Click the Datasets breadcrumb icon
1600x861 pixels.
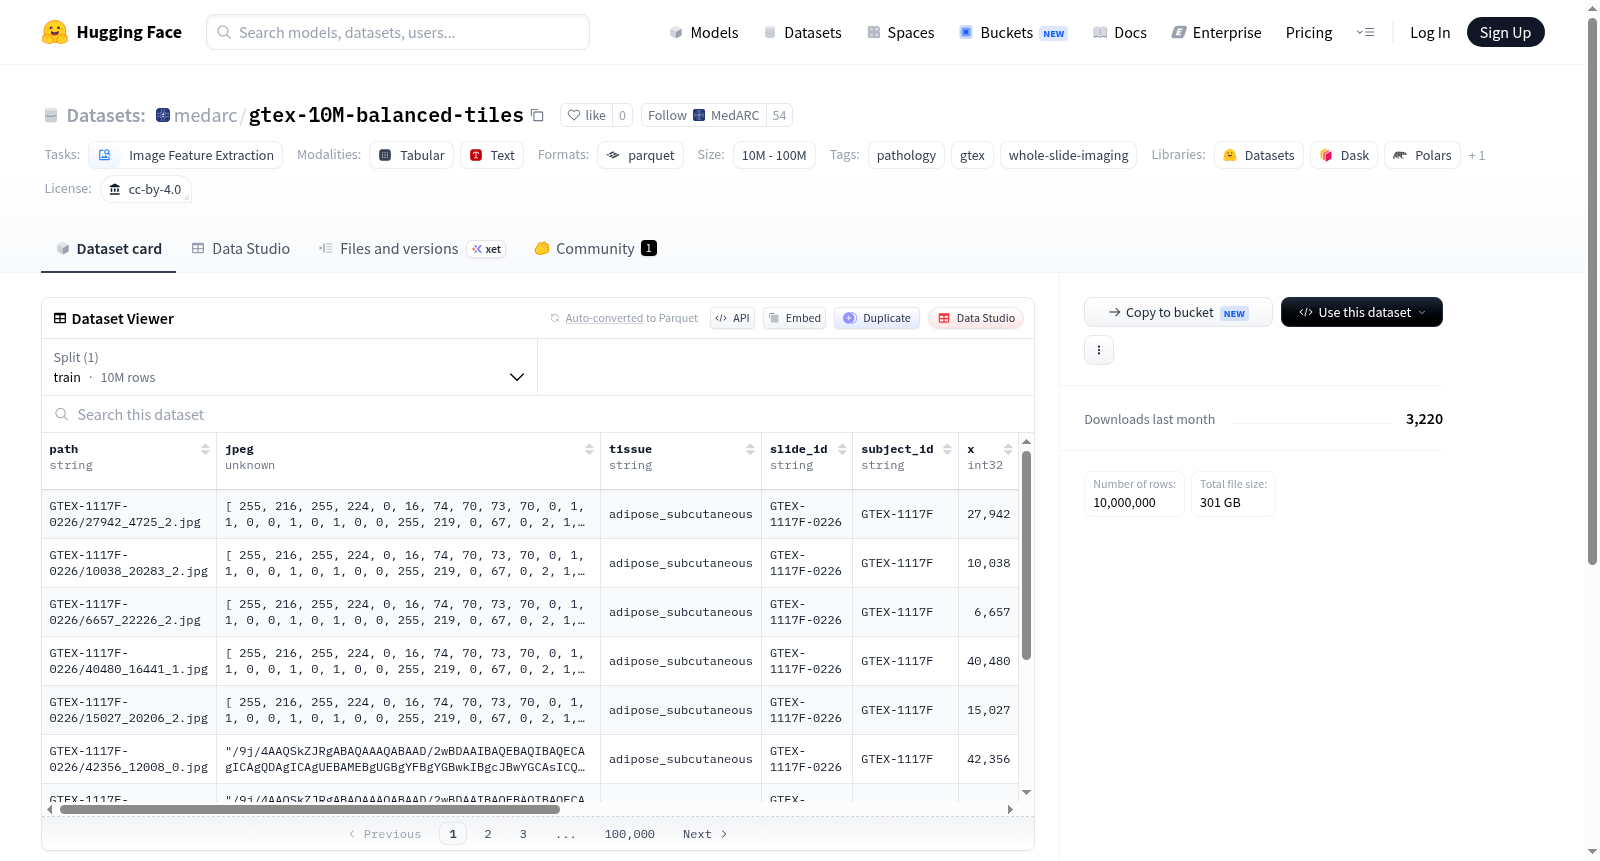[x=51, y=115]
